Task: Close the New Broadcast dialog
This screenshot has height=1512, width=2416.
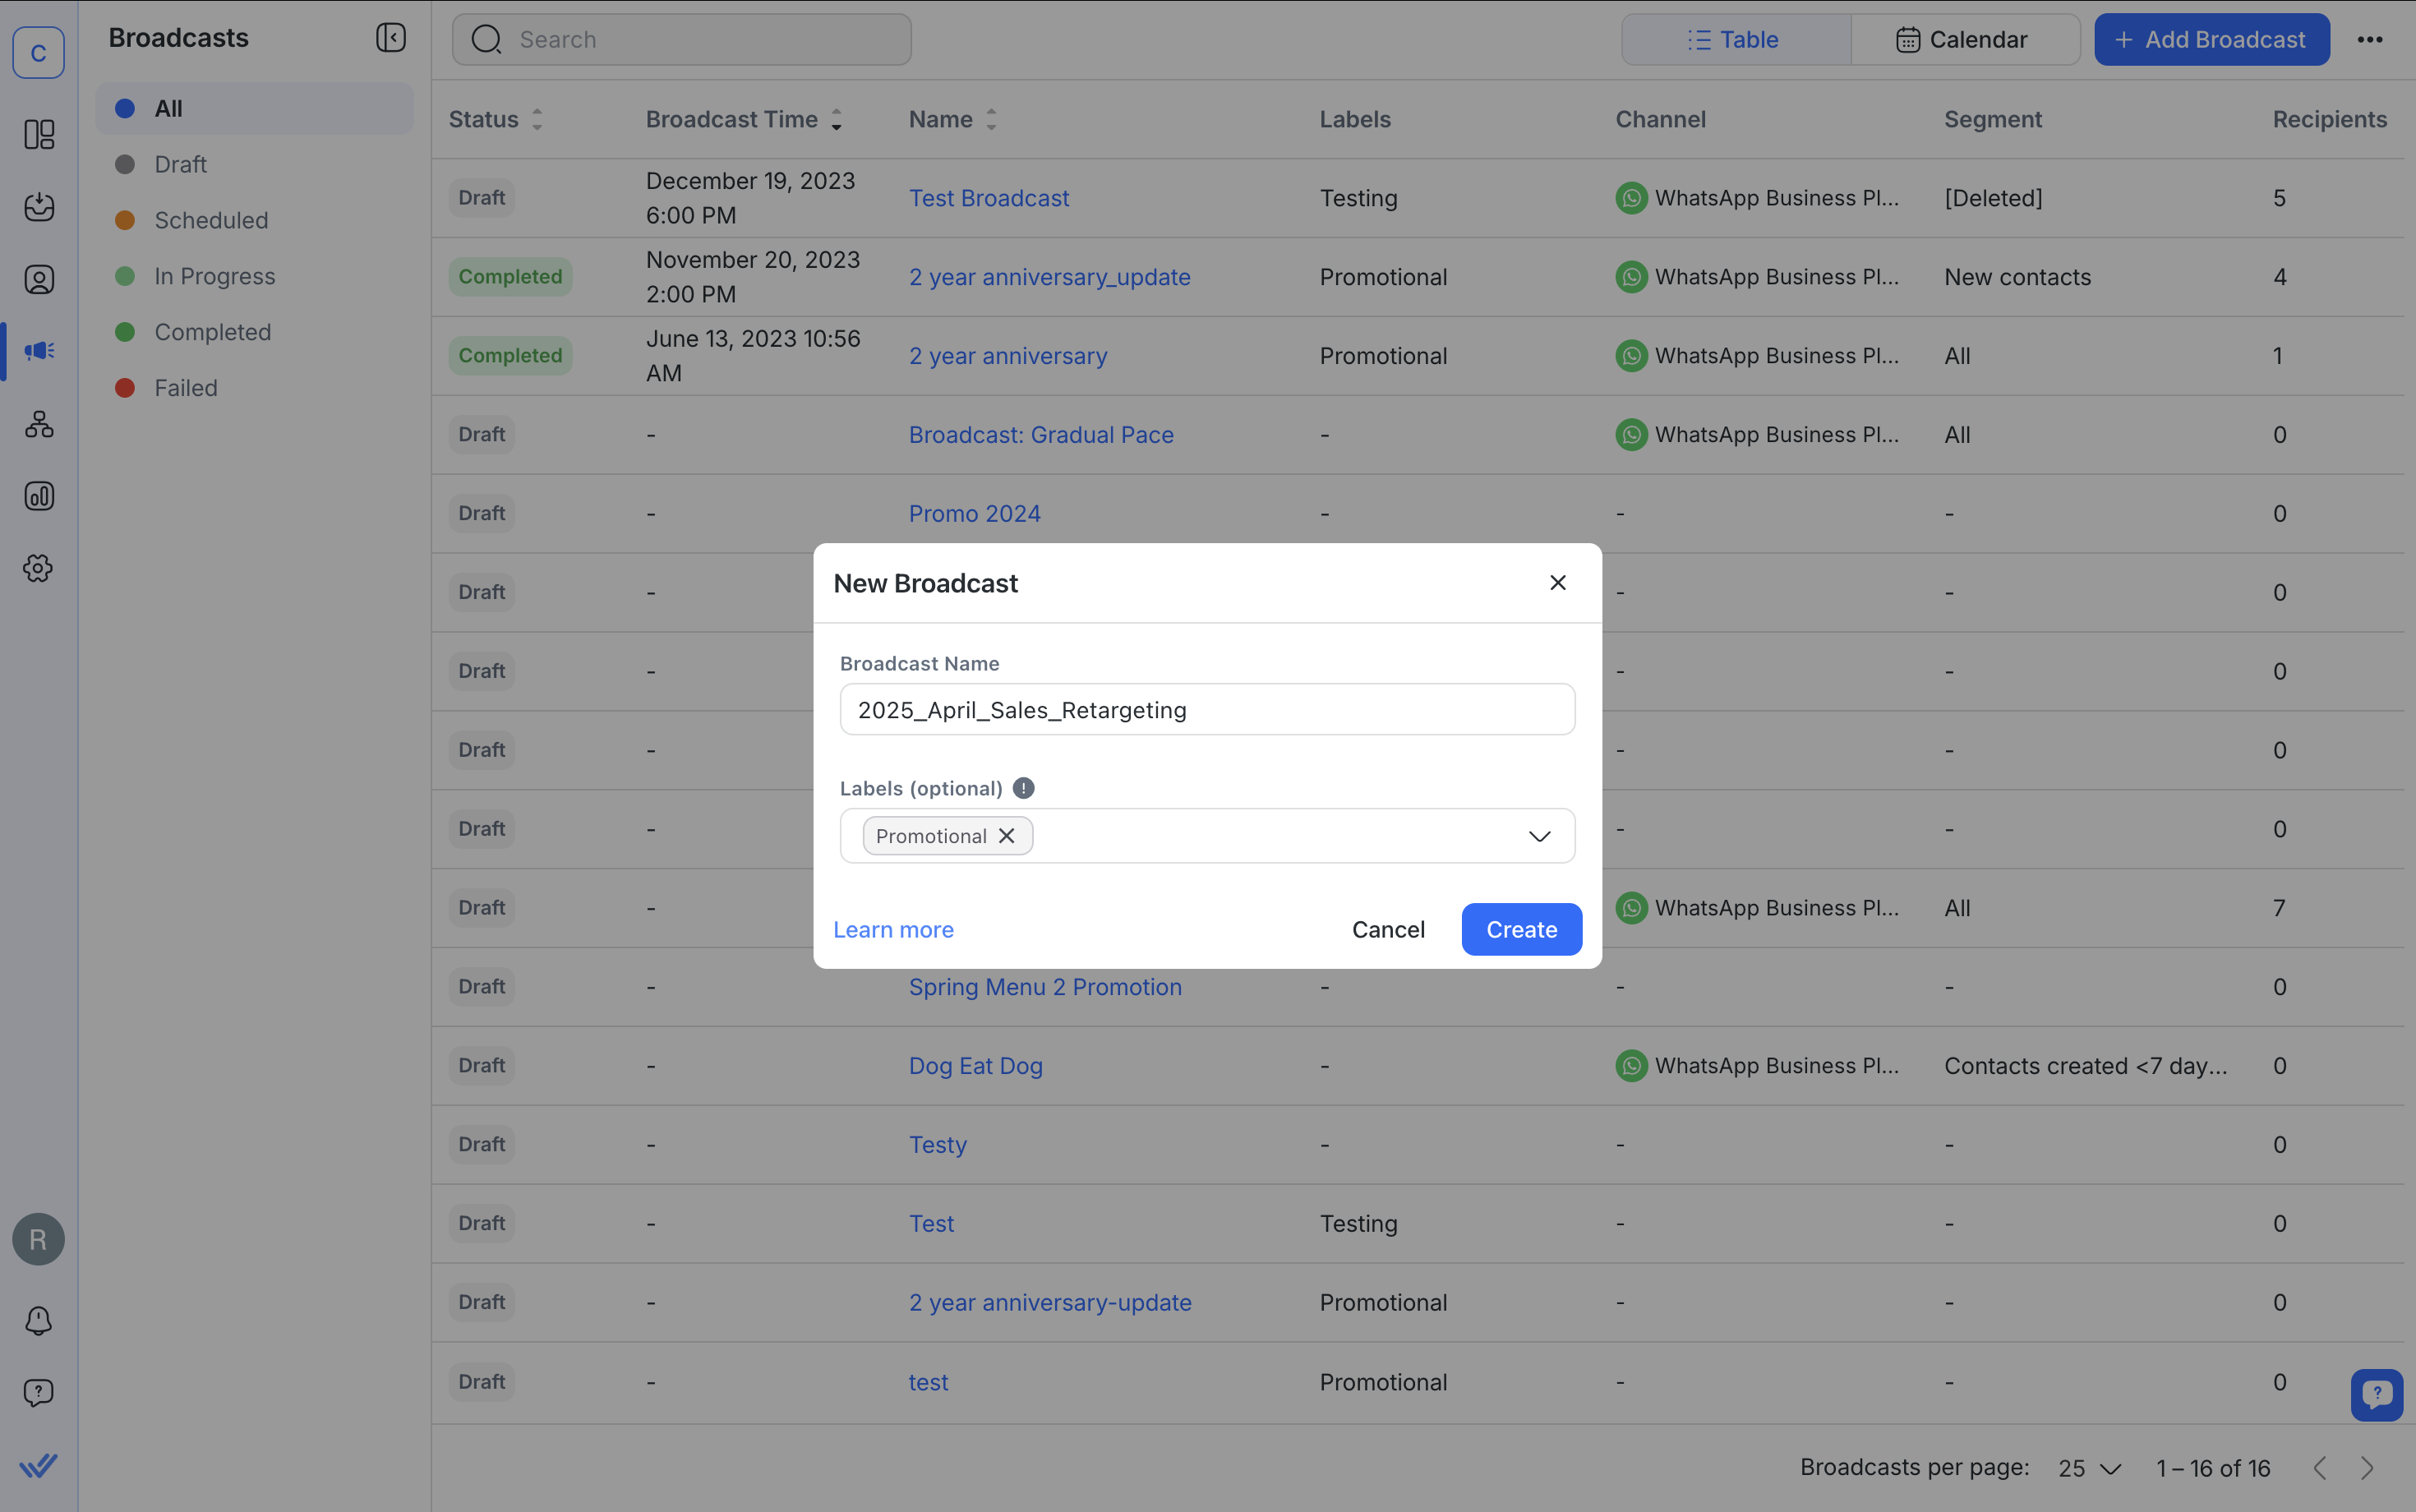Action: click(1557, 583)
